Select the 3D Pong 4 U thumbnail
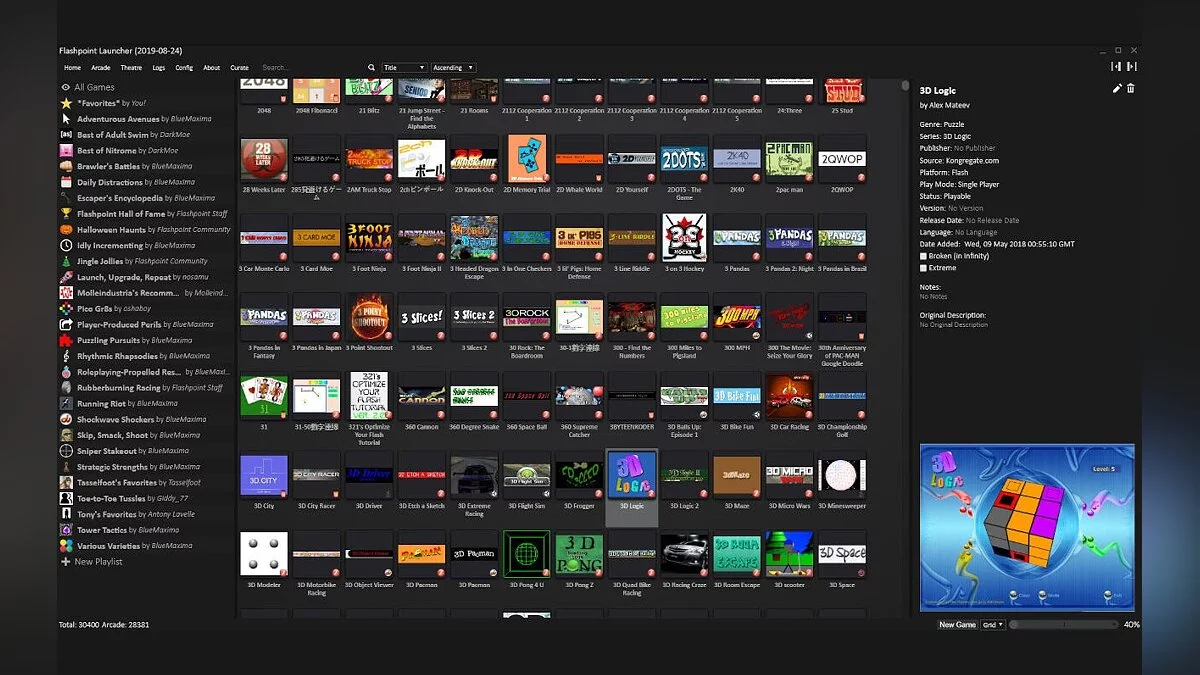 click(527, 554)
